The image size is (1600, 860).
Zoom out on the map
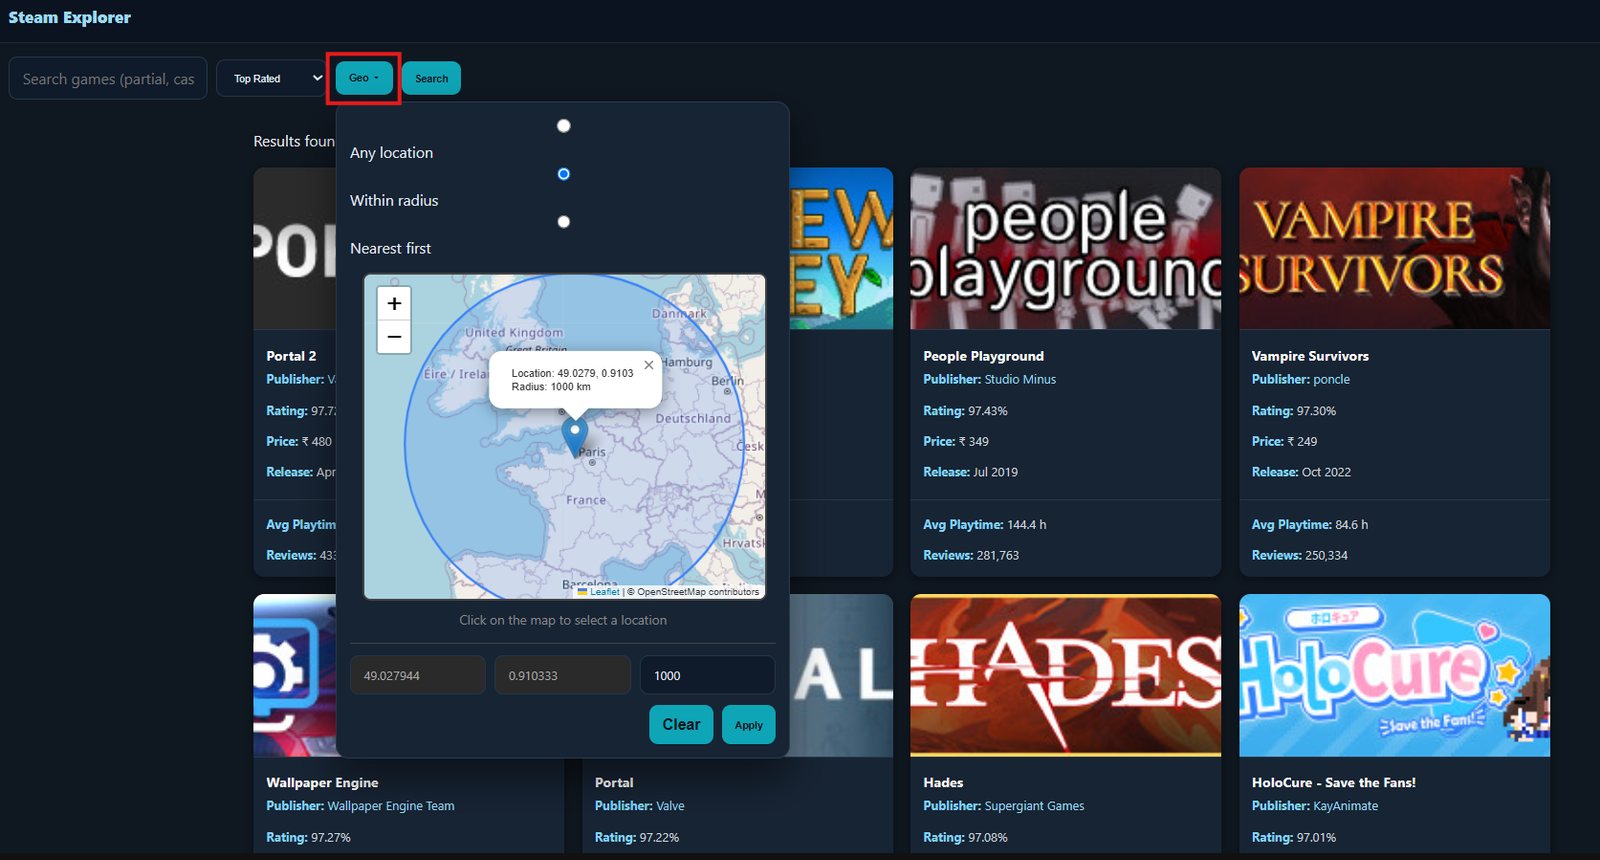[394, 337]
